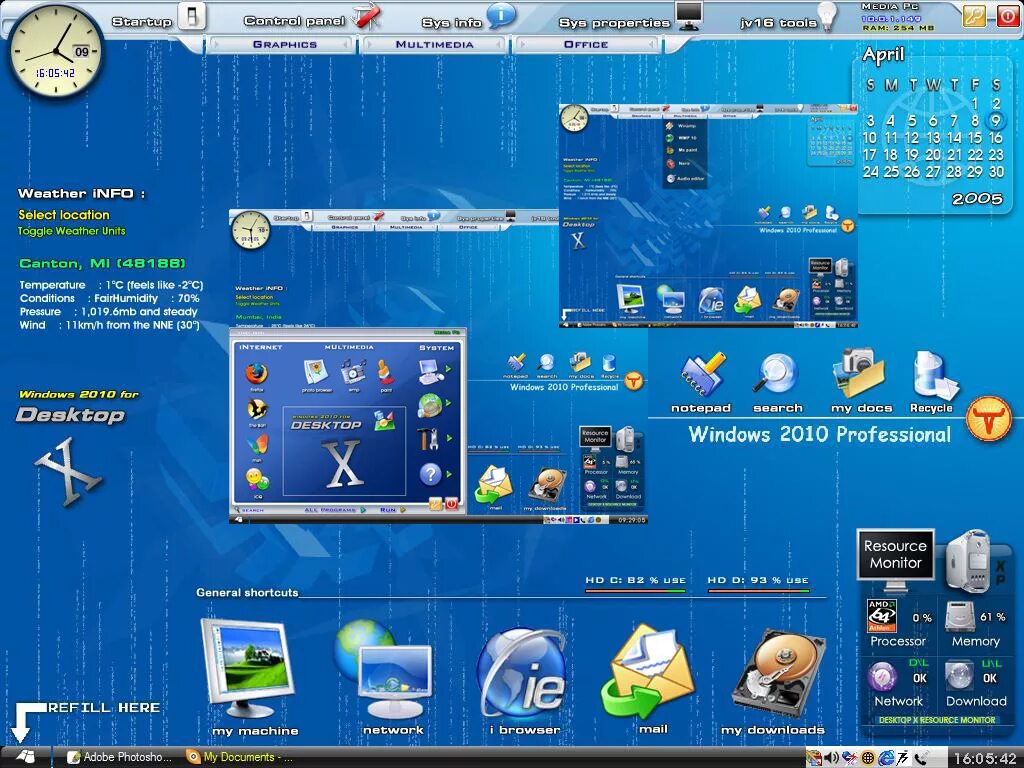Open Control panel via Swiss knife icon
Viewport: 1024px width, 768px height.
[x=367, y=16]
